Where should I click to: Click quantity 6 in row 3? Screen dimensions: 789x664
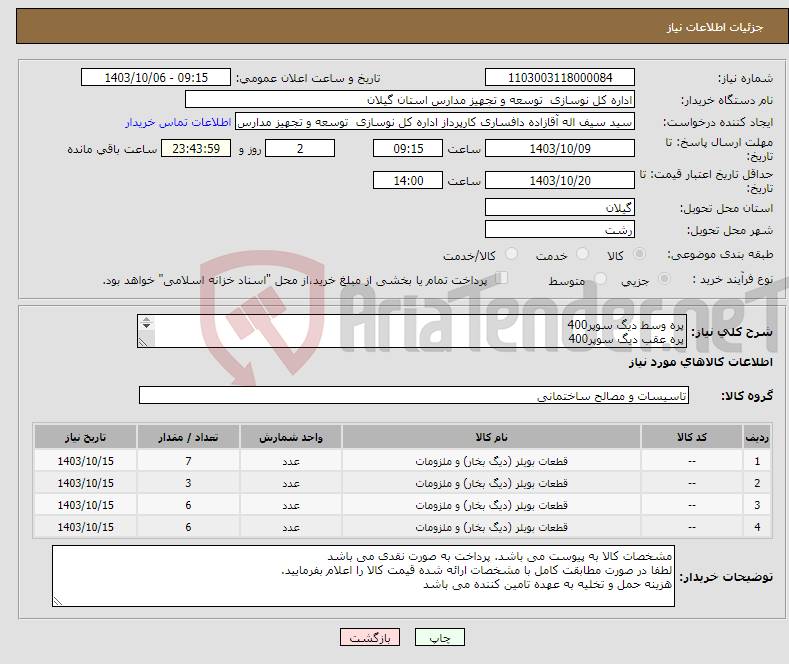click(188, 505)
